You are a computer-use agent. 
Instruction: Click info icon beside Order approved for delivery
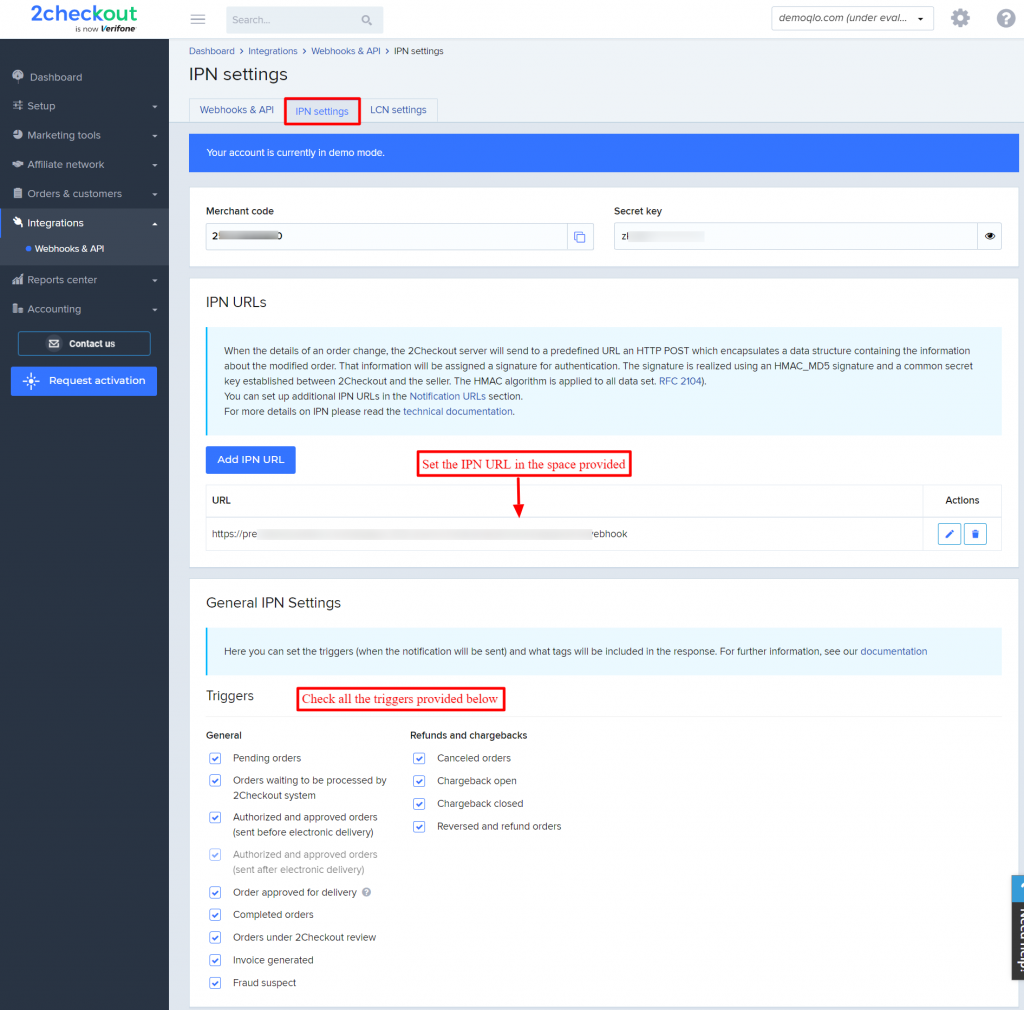pyautogui.click(x=366, y=892)
